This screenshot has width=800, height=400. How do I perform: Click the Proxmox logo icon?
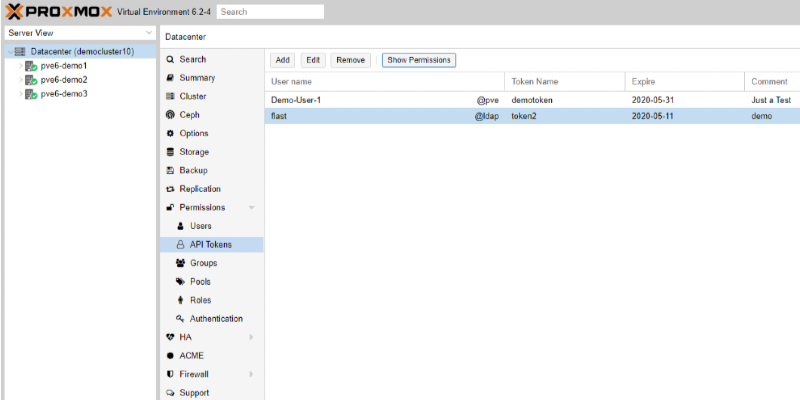15,12
